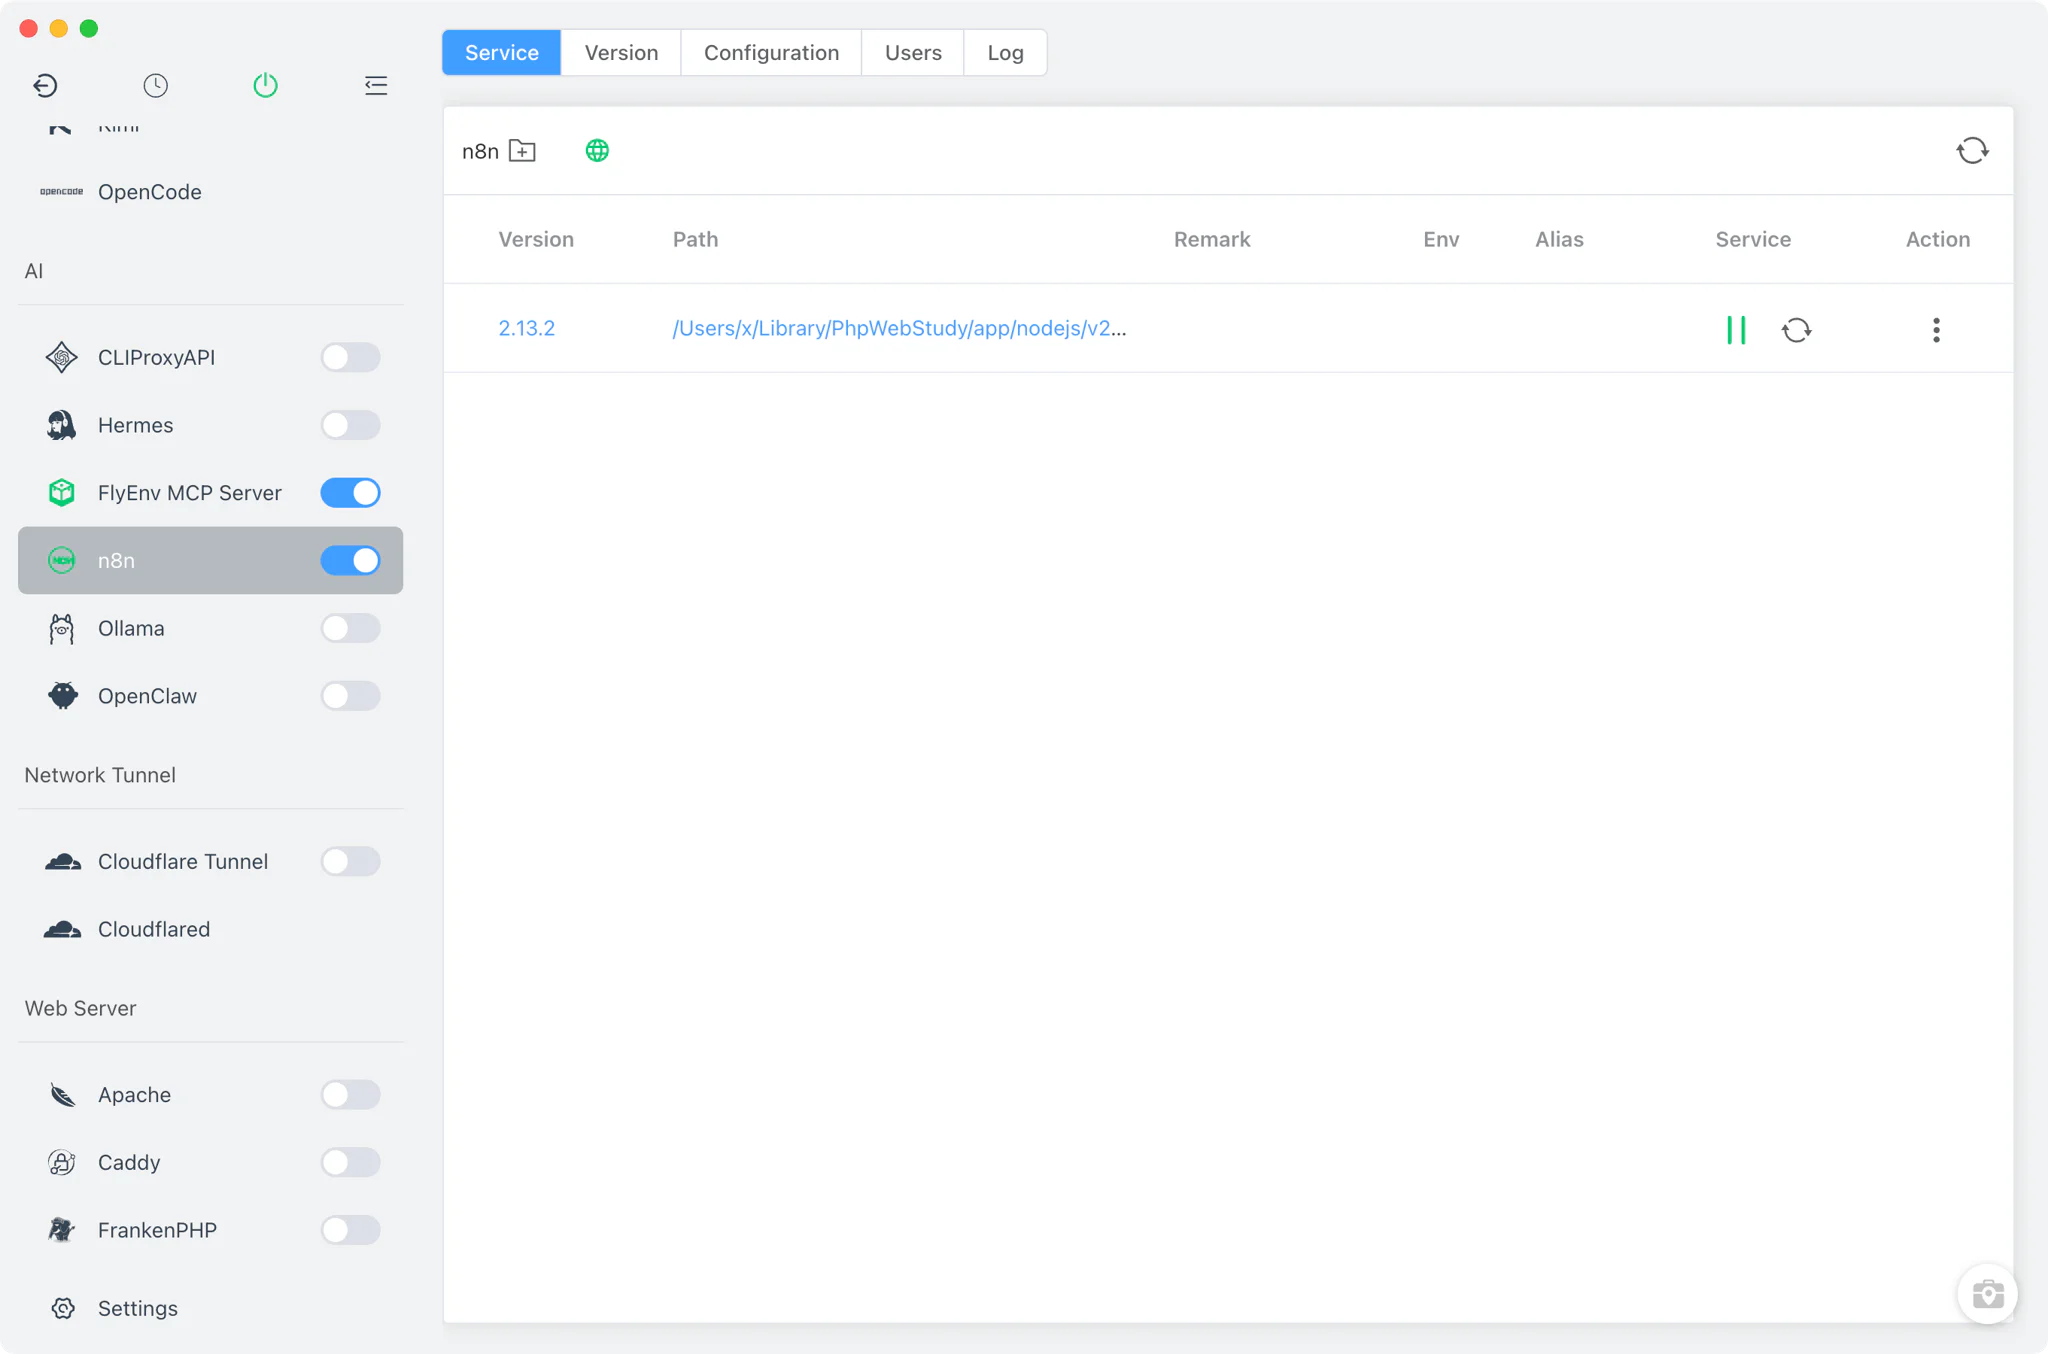The height and width of the screenshot is (1354, 2048).
Task: Open Settings label in the sidebar
Action: pos(138,1308)
